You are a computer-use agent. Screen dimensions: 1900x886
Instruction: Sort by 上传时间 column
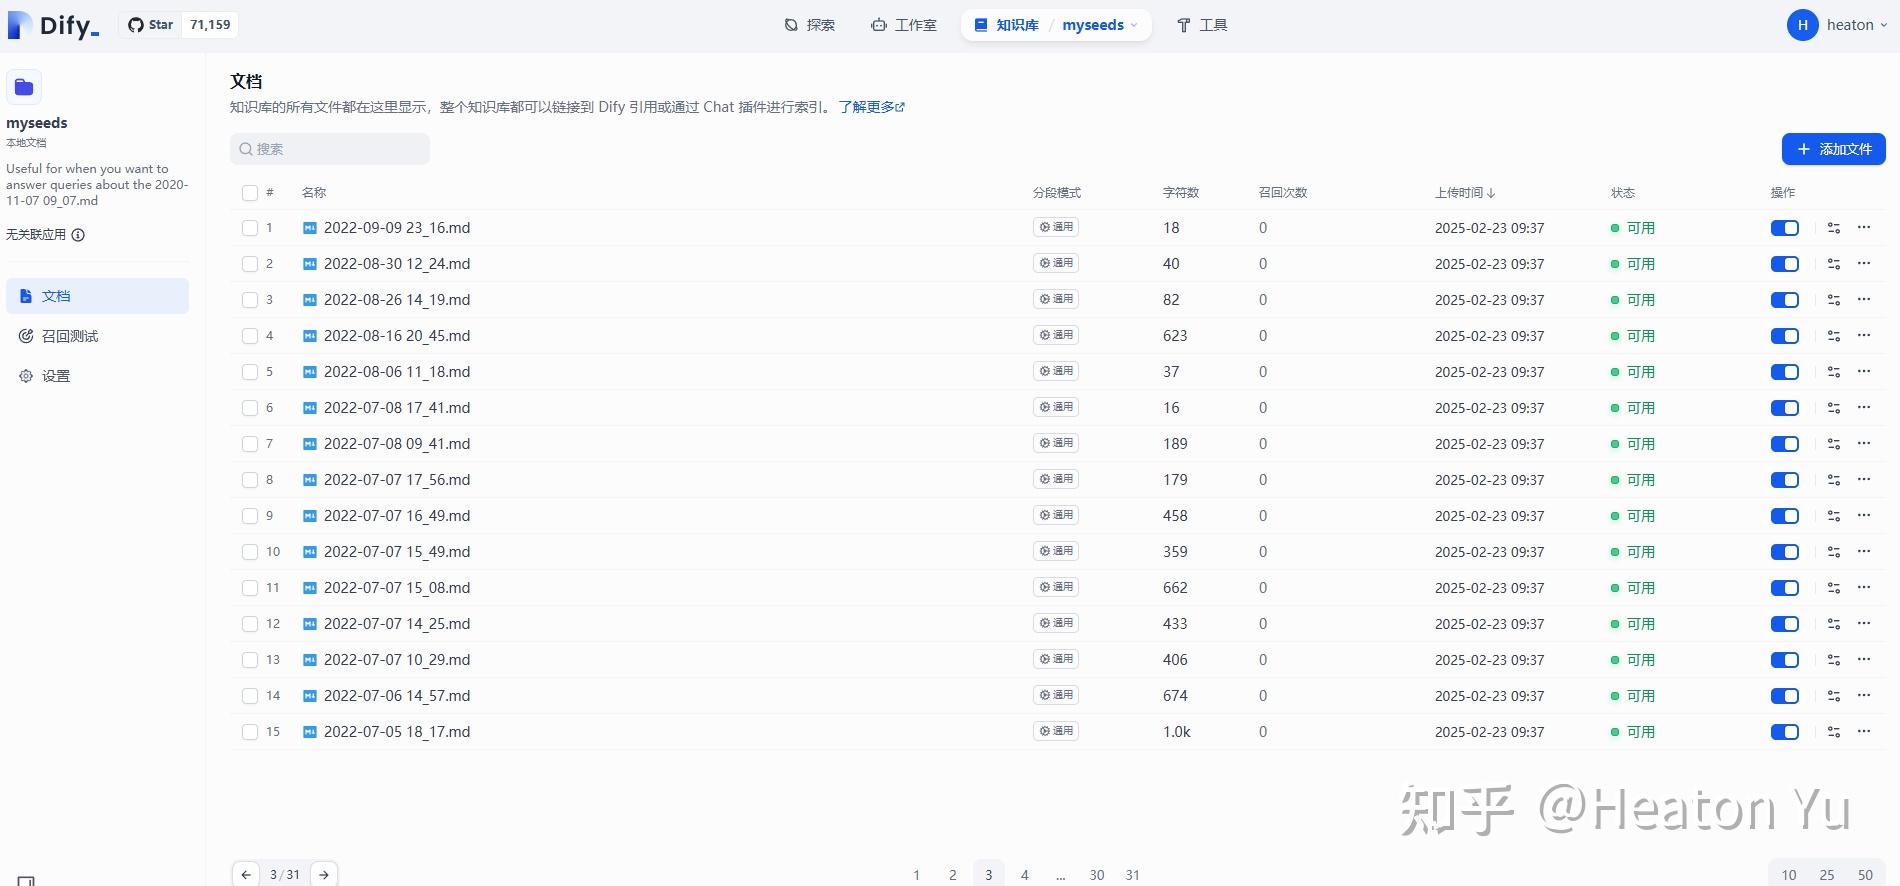(x=1465, y=193)
